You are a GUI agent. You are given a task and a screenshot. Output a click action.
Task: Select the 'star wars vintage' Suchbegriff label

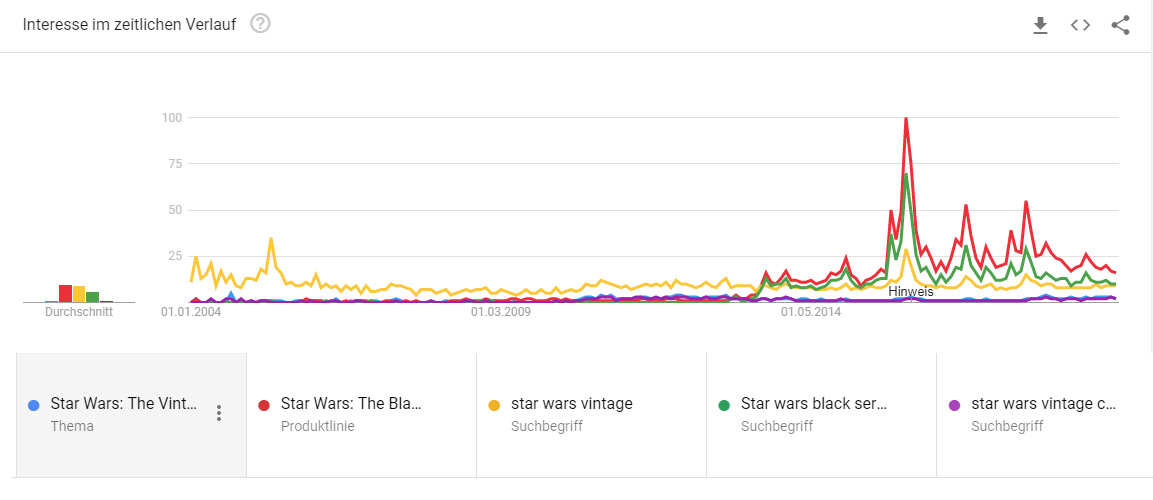tap(572, 404)
